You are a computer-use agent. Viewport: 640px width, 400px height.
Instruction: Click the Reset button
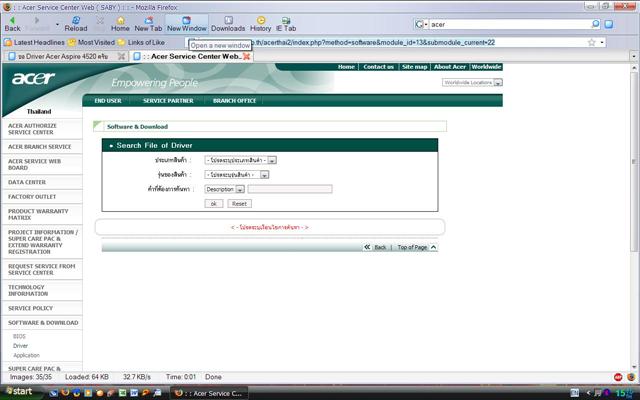pos(239,204)
